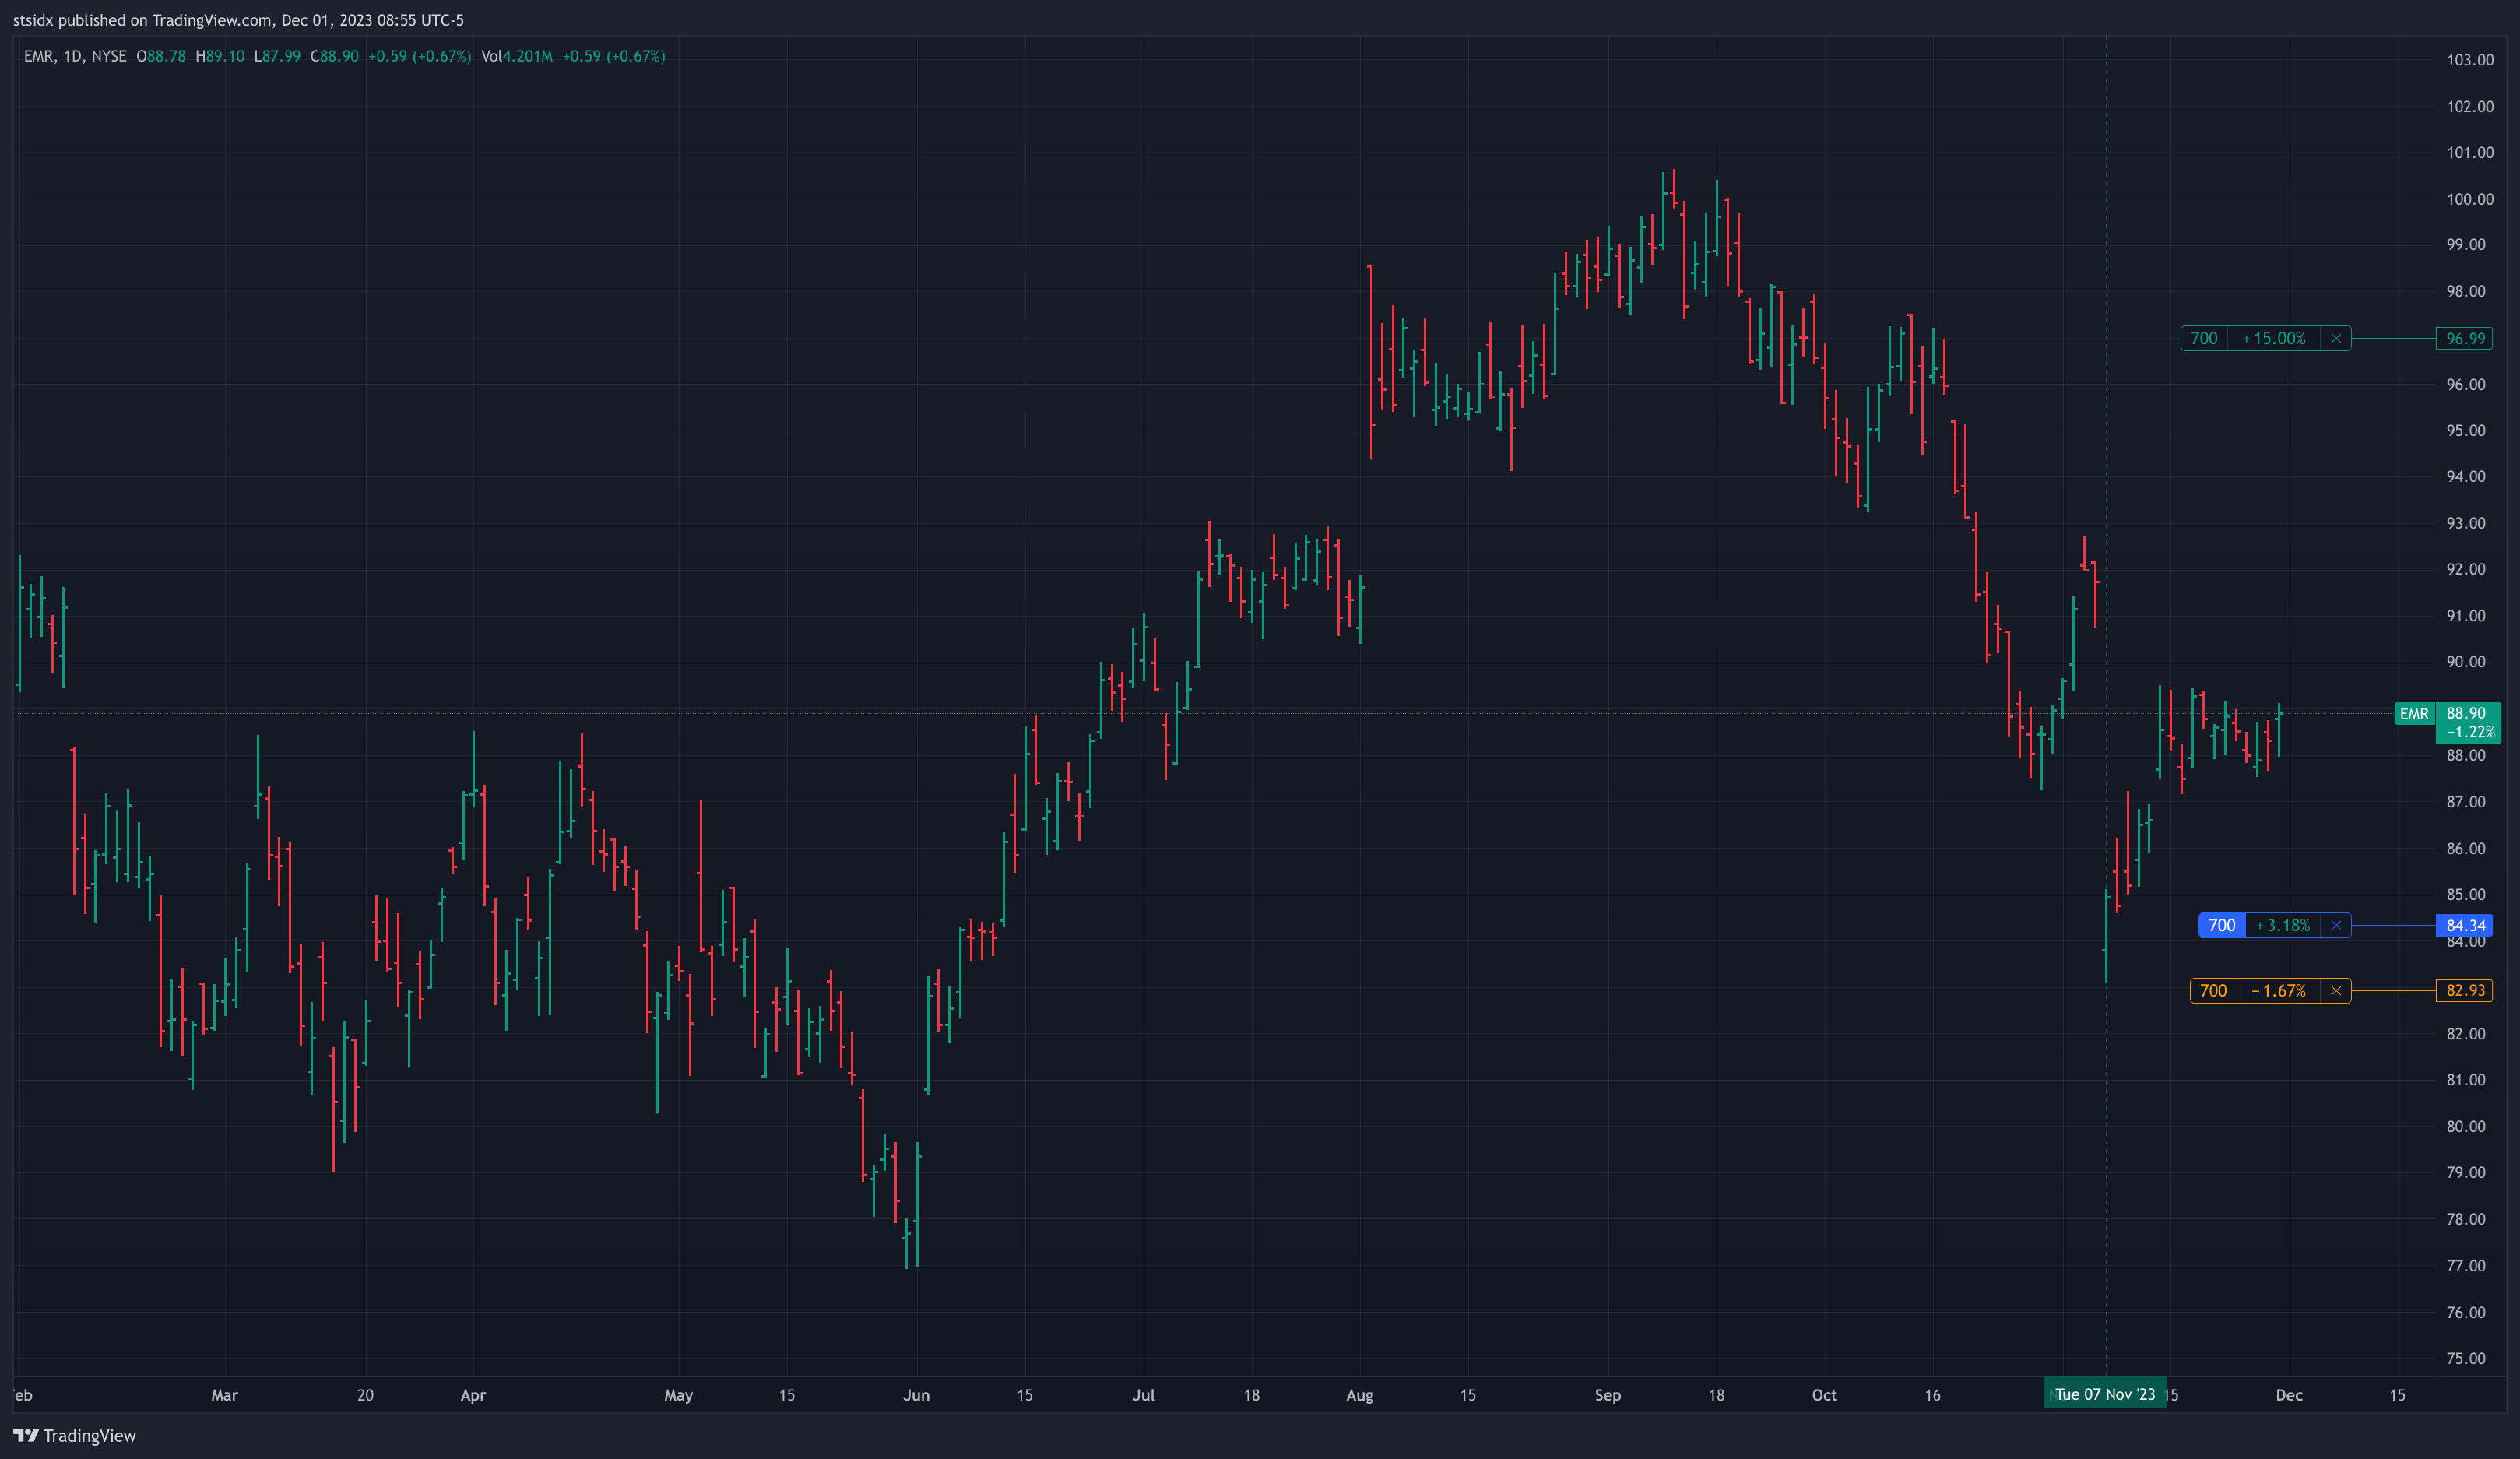The image size is (2520, 1459).
Task: Click the Sep label on the time axis
Action: (1607, 1395)
